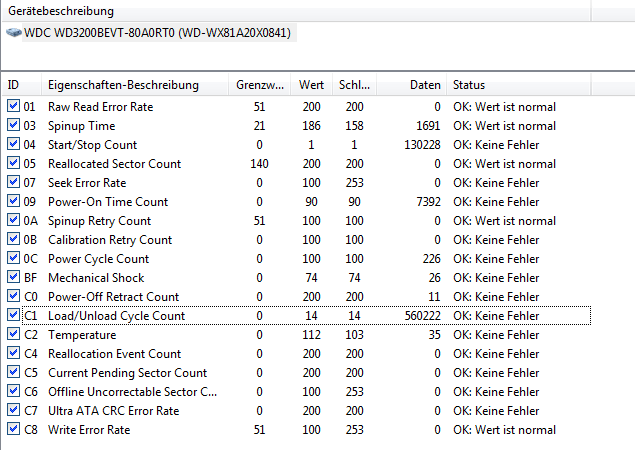635x450 pixels.
Task: Uncheck the Start/Stop Count checkbox
Action: click(13, 144)
